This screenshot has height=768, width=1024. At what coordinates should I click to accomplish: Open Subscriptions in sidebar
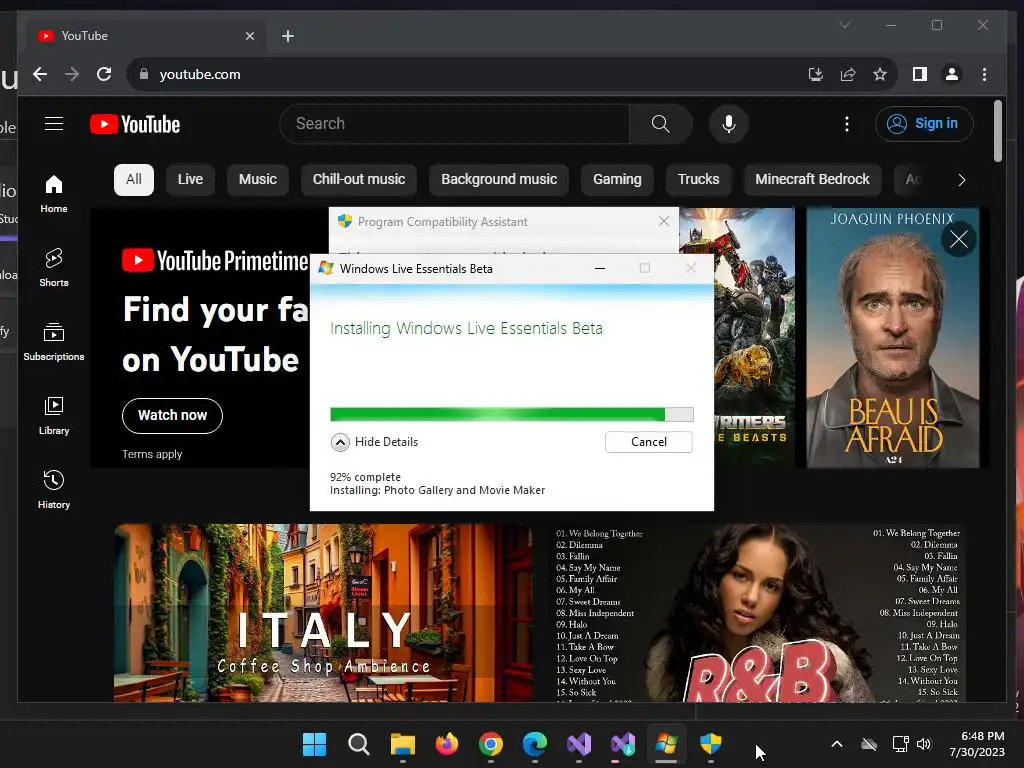(54, 342)
